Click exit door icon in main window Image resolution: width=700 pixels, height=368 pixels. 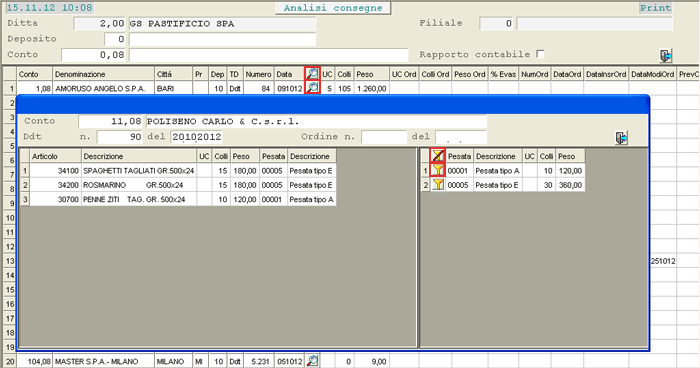point(666,56)
